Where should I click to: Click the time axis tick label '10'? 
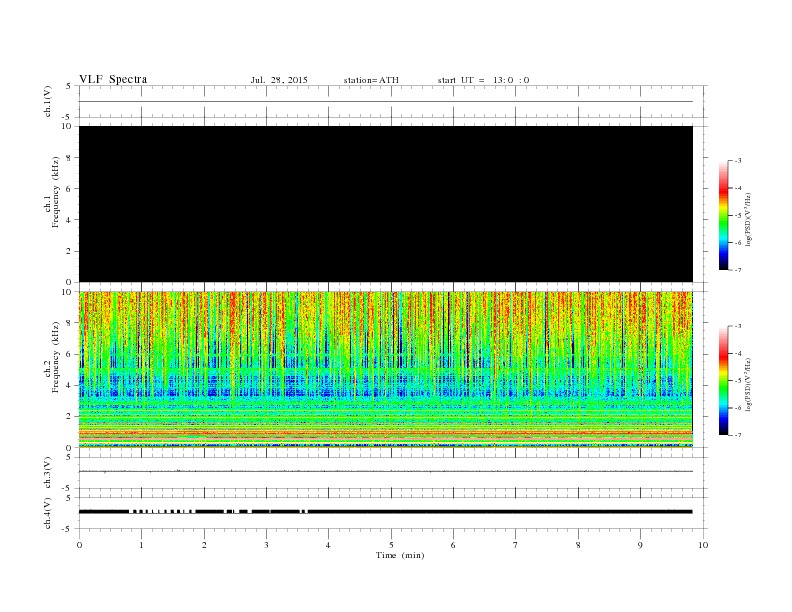coord(703,545)
